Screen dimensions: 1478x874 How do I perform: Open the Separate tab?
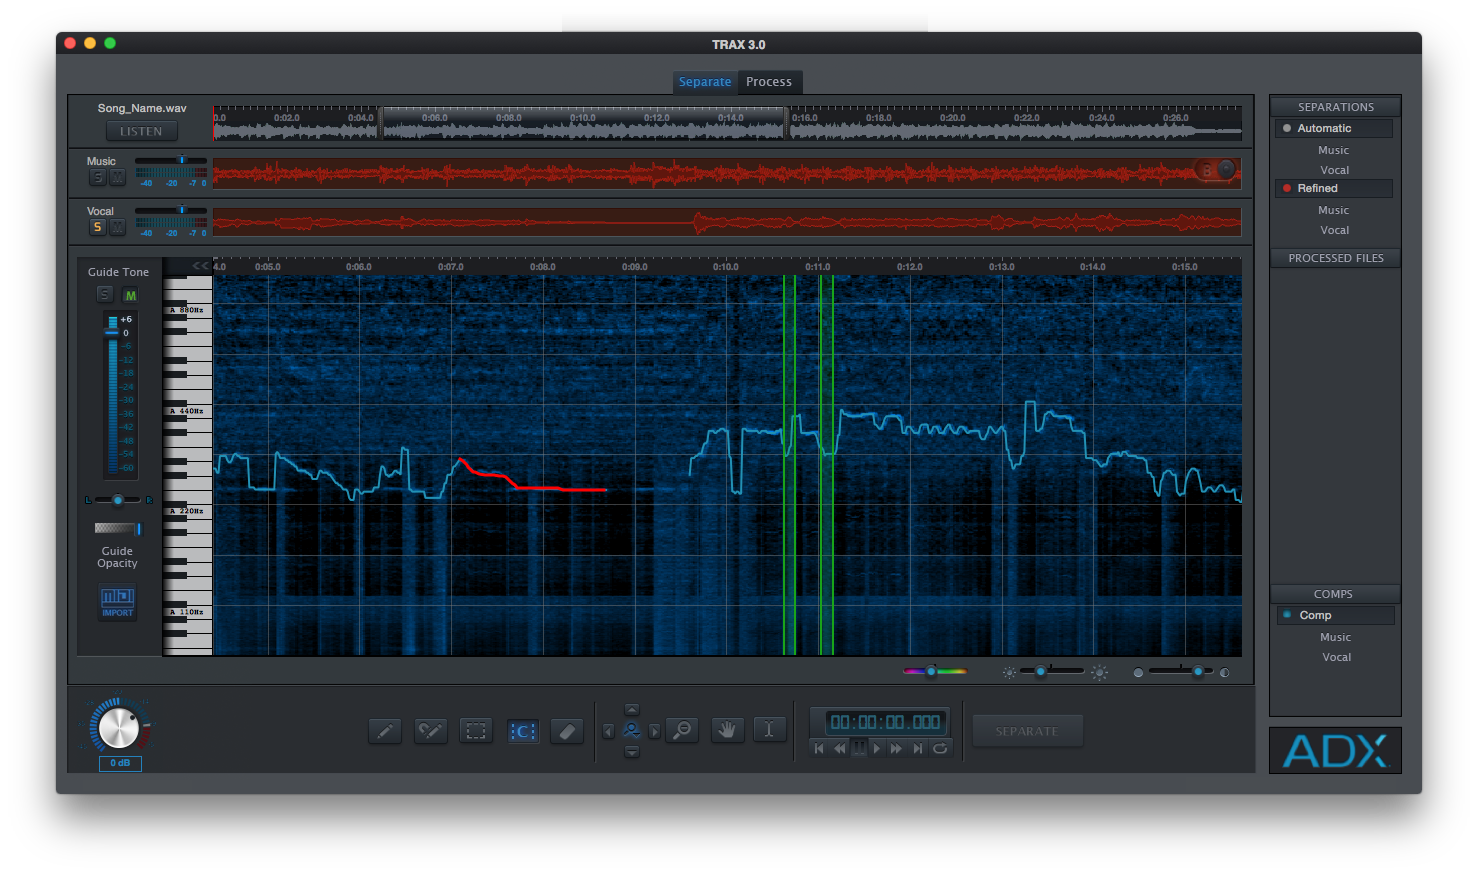coord(705,82)
